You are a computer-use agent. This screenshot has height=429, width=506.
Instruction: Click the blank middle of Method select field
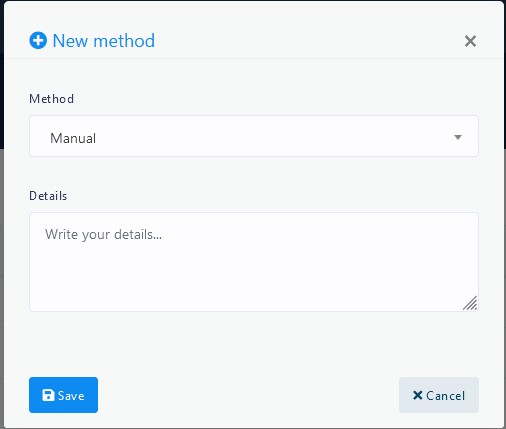(267, 137)
